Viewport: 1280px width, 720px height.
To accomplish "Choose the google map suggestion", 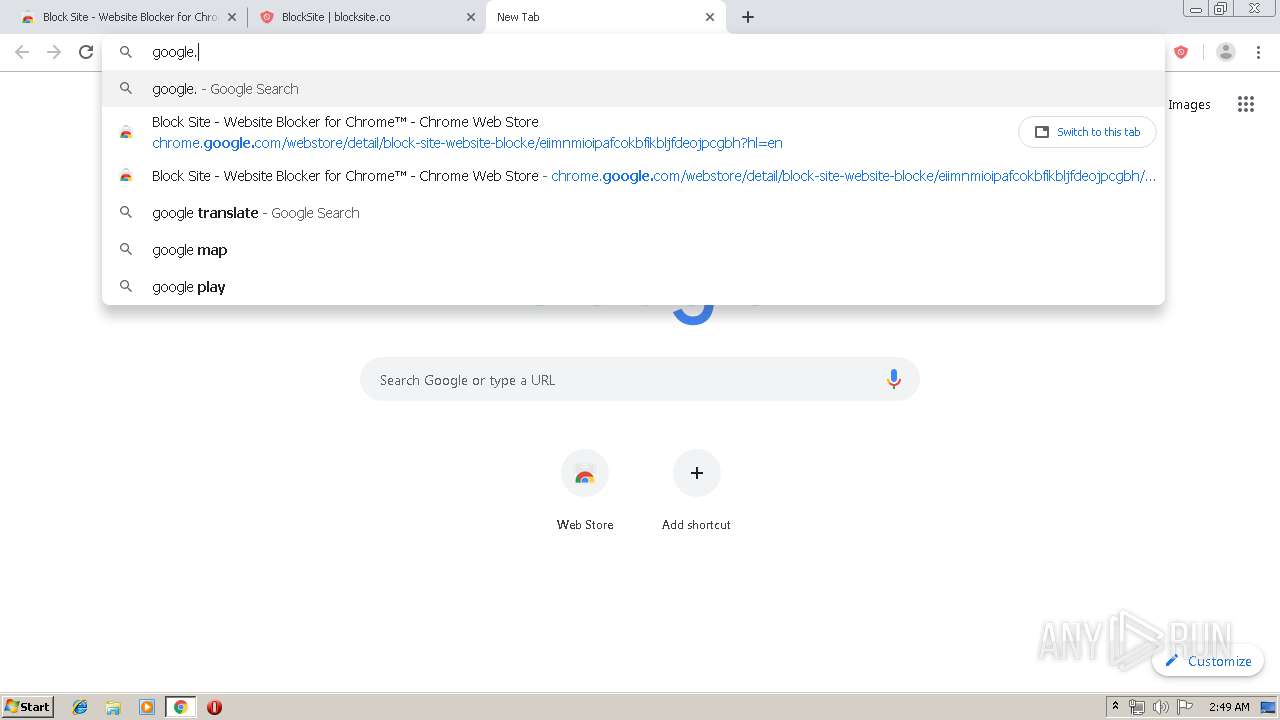I will click(x=633, y=250).
